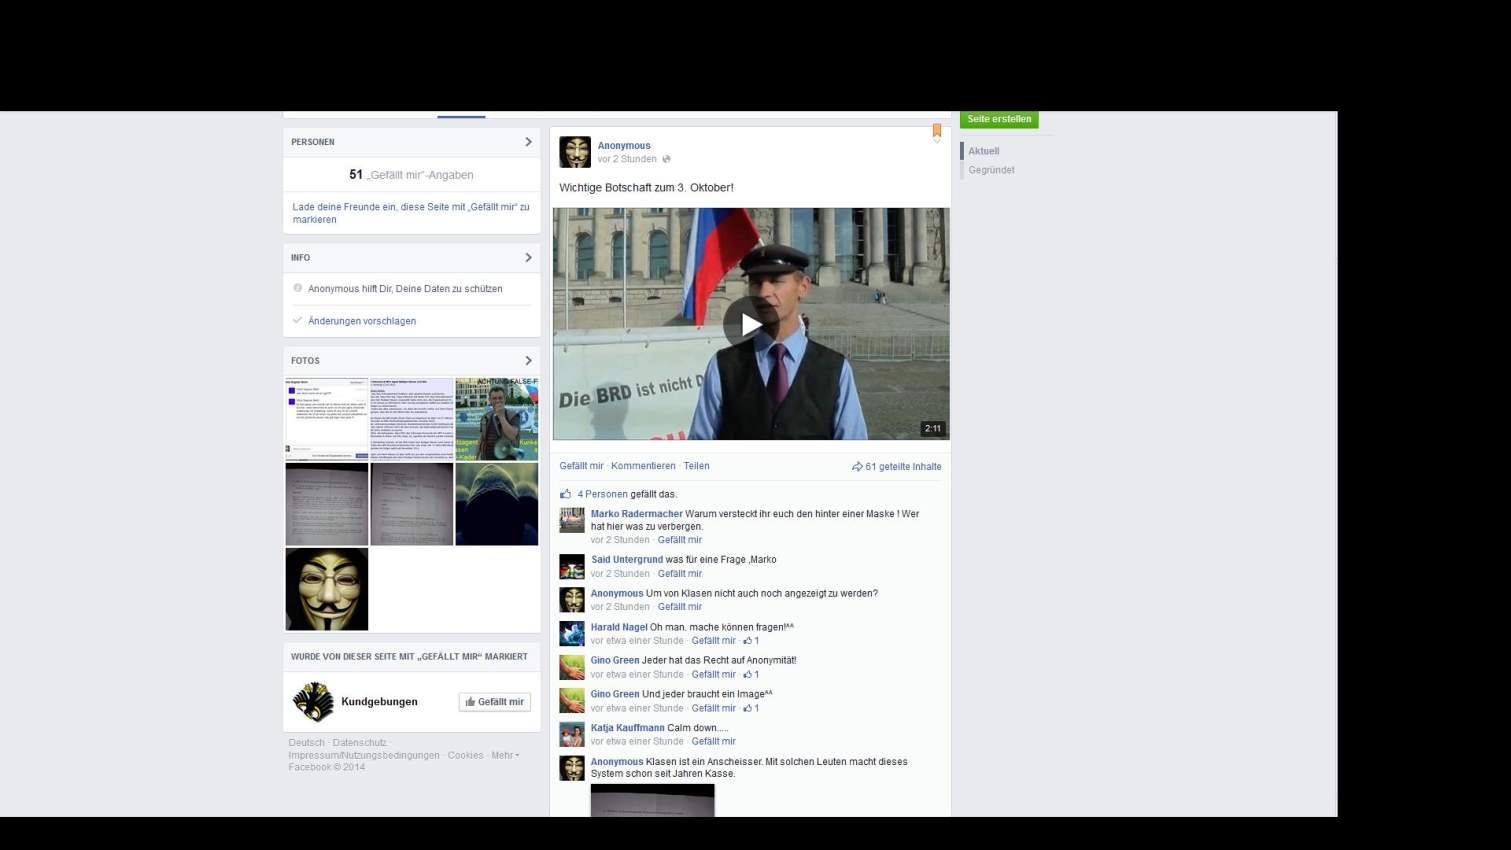Open Anonymous avatar on 'Um von Klasen' comment

tap(572, 600)
